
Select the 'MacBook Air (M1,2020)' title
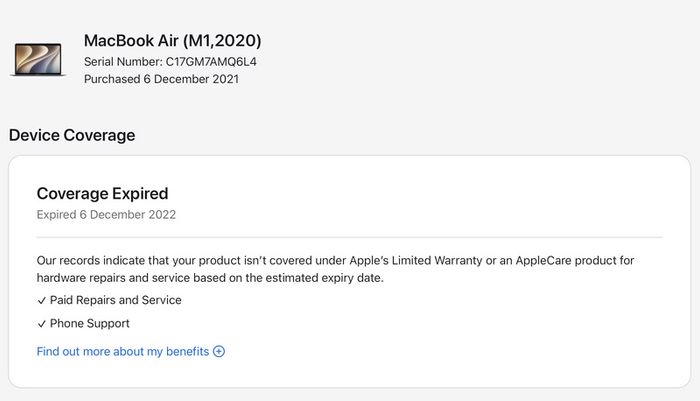click(173, 41)
